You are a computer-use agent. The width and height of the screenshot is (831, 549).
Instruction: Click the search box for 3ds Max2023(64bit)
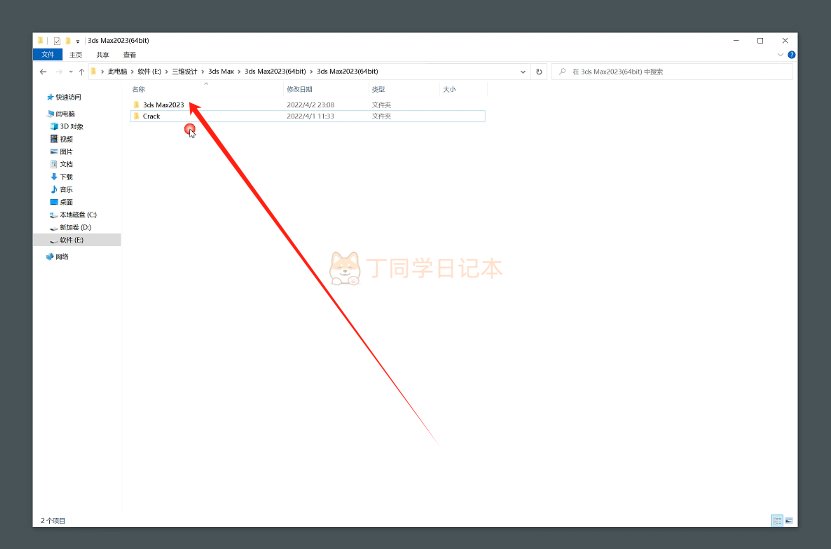[672, 72]
